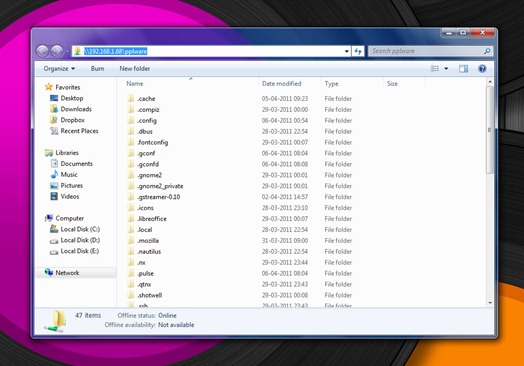This screenshot has height=366, width=524.
Task: Select the .pulse folder name
Action: click(x=145, y=273)
